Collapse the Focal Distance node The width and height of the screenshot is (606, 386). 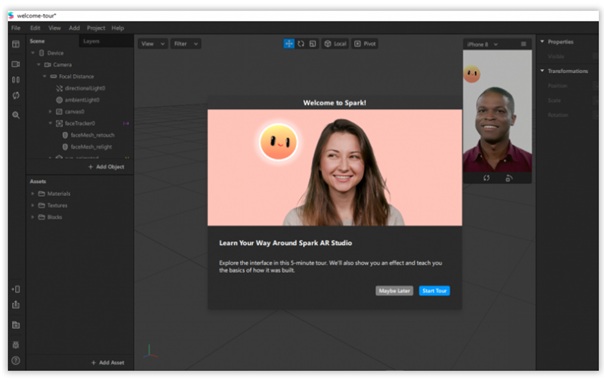point(44,77)
